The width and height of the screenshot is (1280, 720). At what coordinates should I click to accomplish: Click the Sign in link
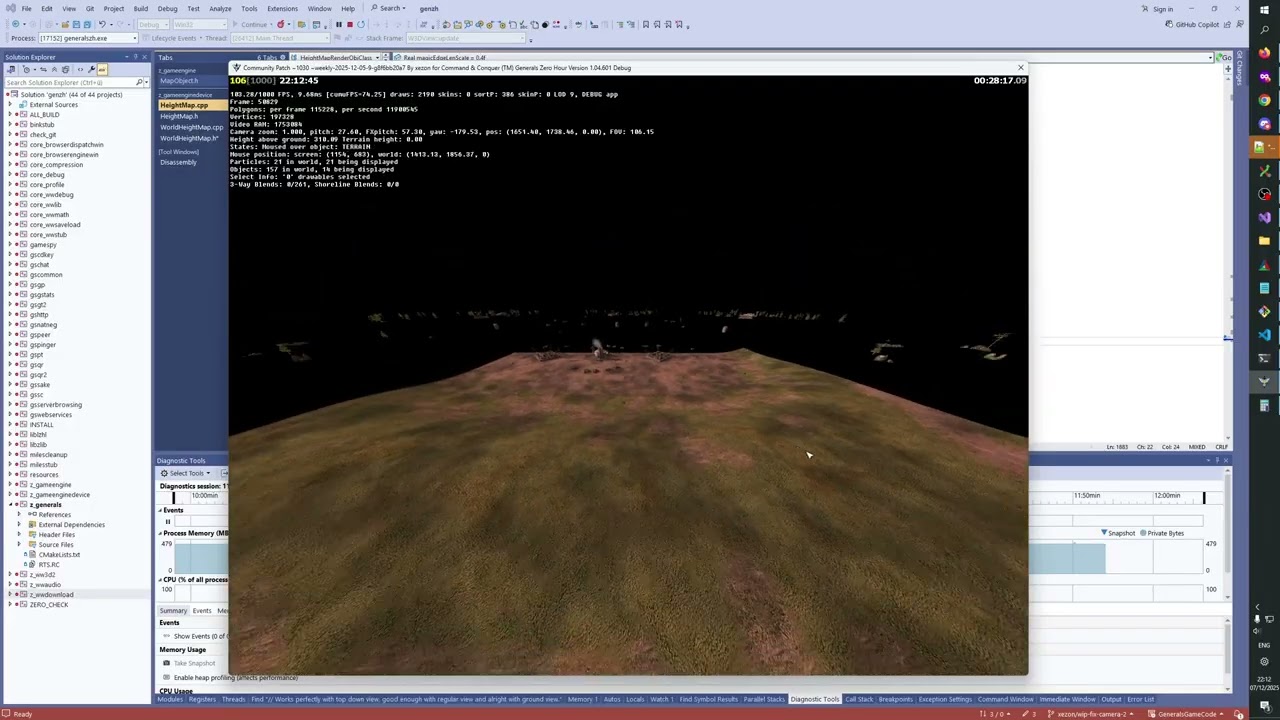coord(1163,9)
